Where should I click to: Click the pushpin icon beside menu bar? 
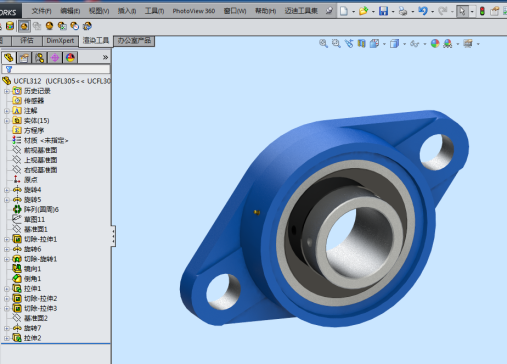[329, 11]
